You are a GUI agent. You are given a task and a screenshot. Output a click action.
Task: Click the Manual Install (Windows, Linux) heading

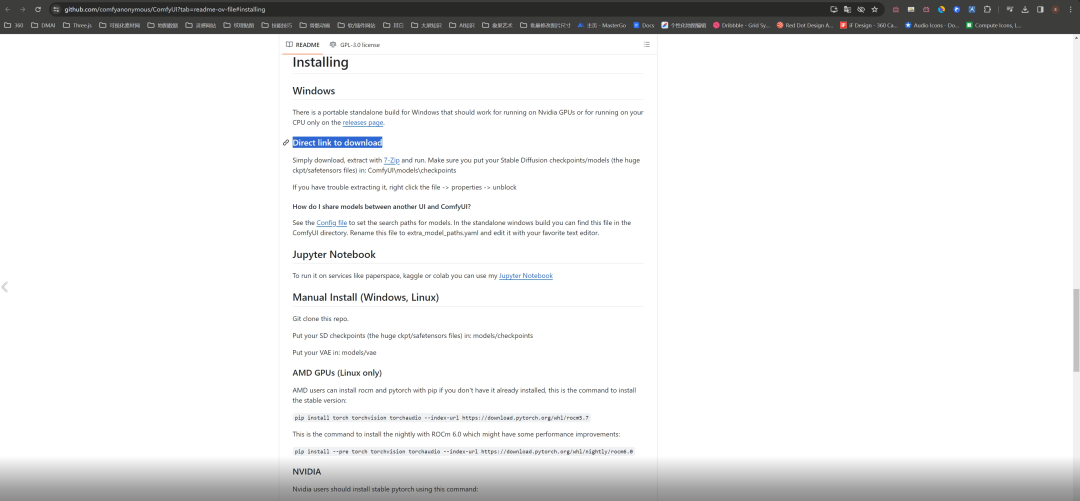[365, 297]
